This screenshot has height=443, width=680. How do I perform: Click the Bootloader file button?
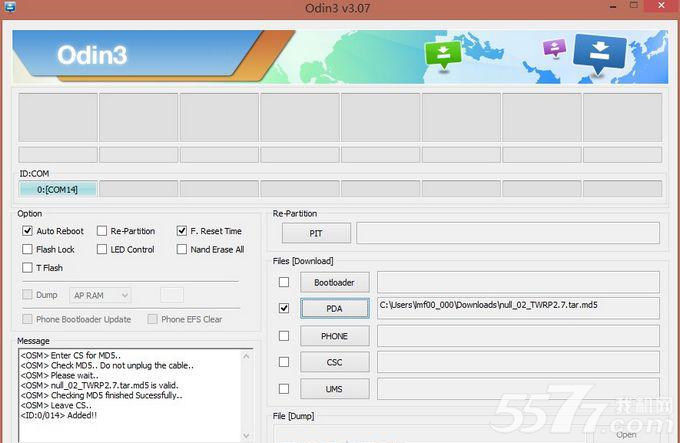point(334,282)
